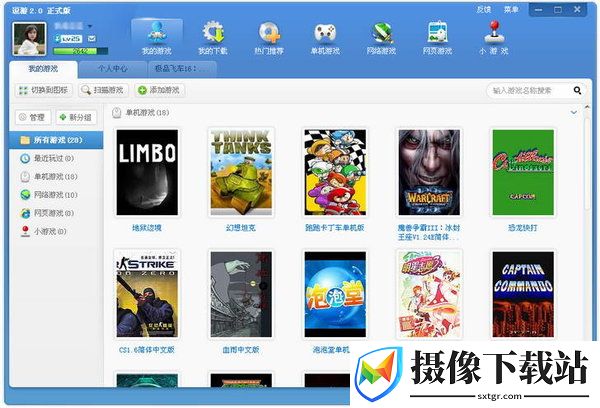
Task: Select 小游戏 (0) in sidebar
Action: point(56,232)
